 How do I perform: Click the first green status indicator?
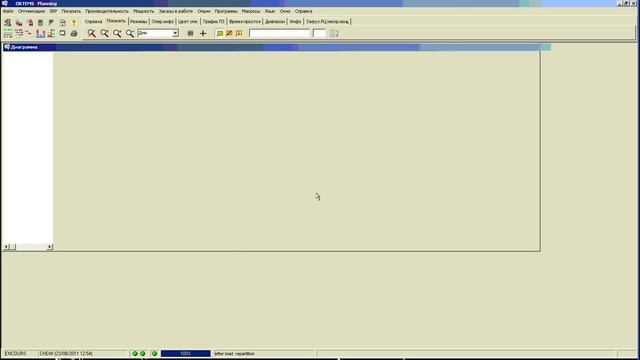pyautogui.click(x=135, y=353)
